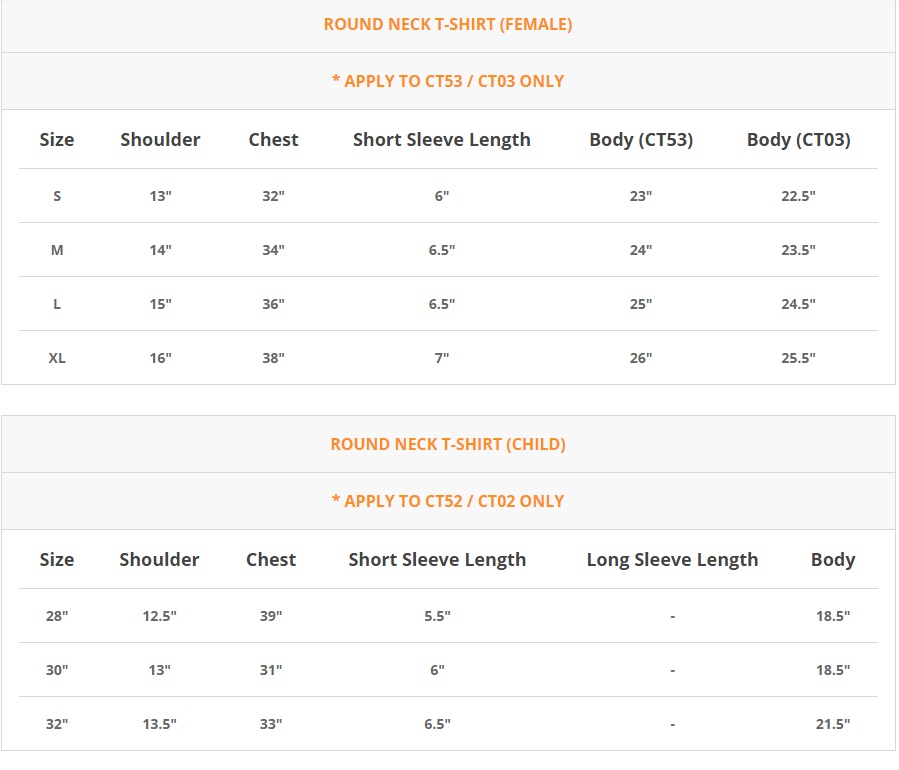
Task: Click the APPLY TO CT53 / CT03 ONLY note
Action: (x=448, y=81)
